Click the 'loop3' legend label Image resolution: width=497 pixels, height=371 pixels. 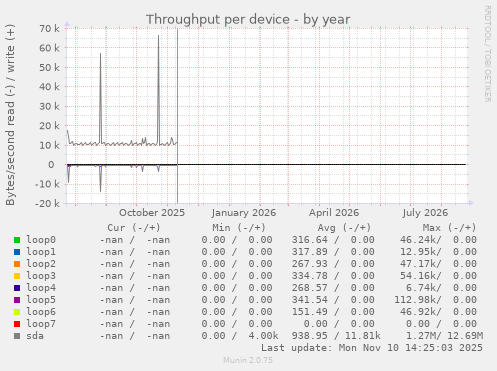coord(41,276)
